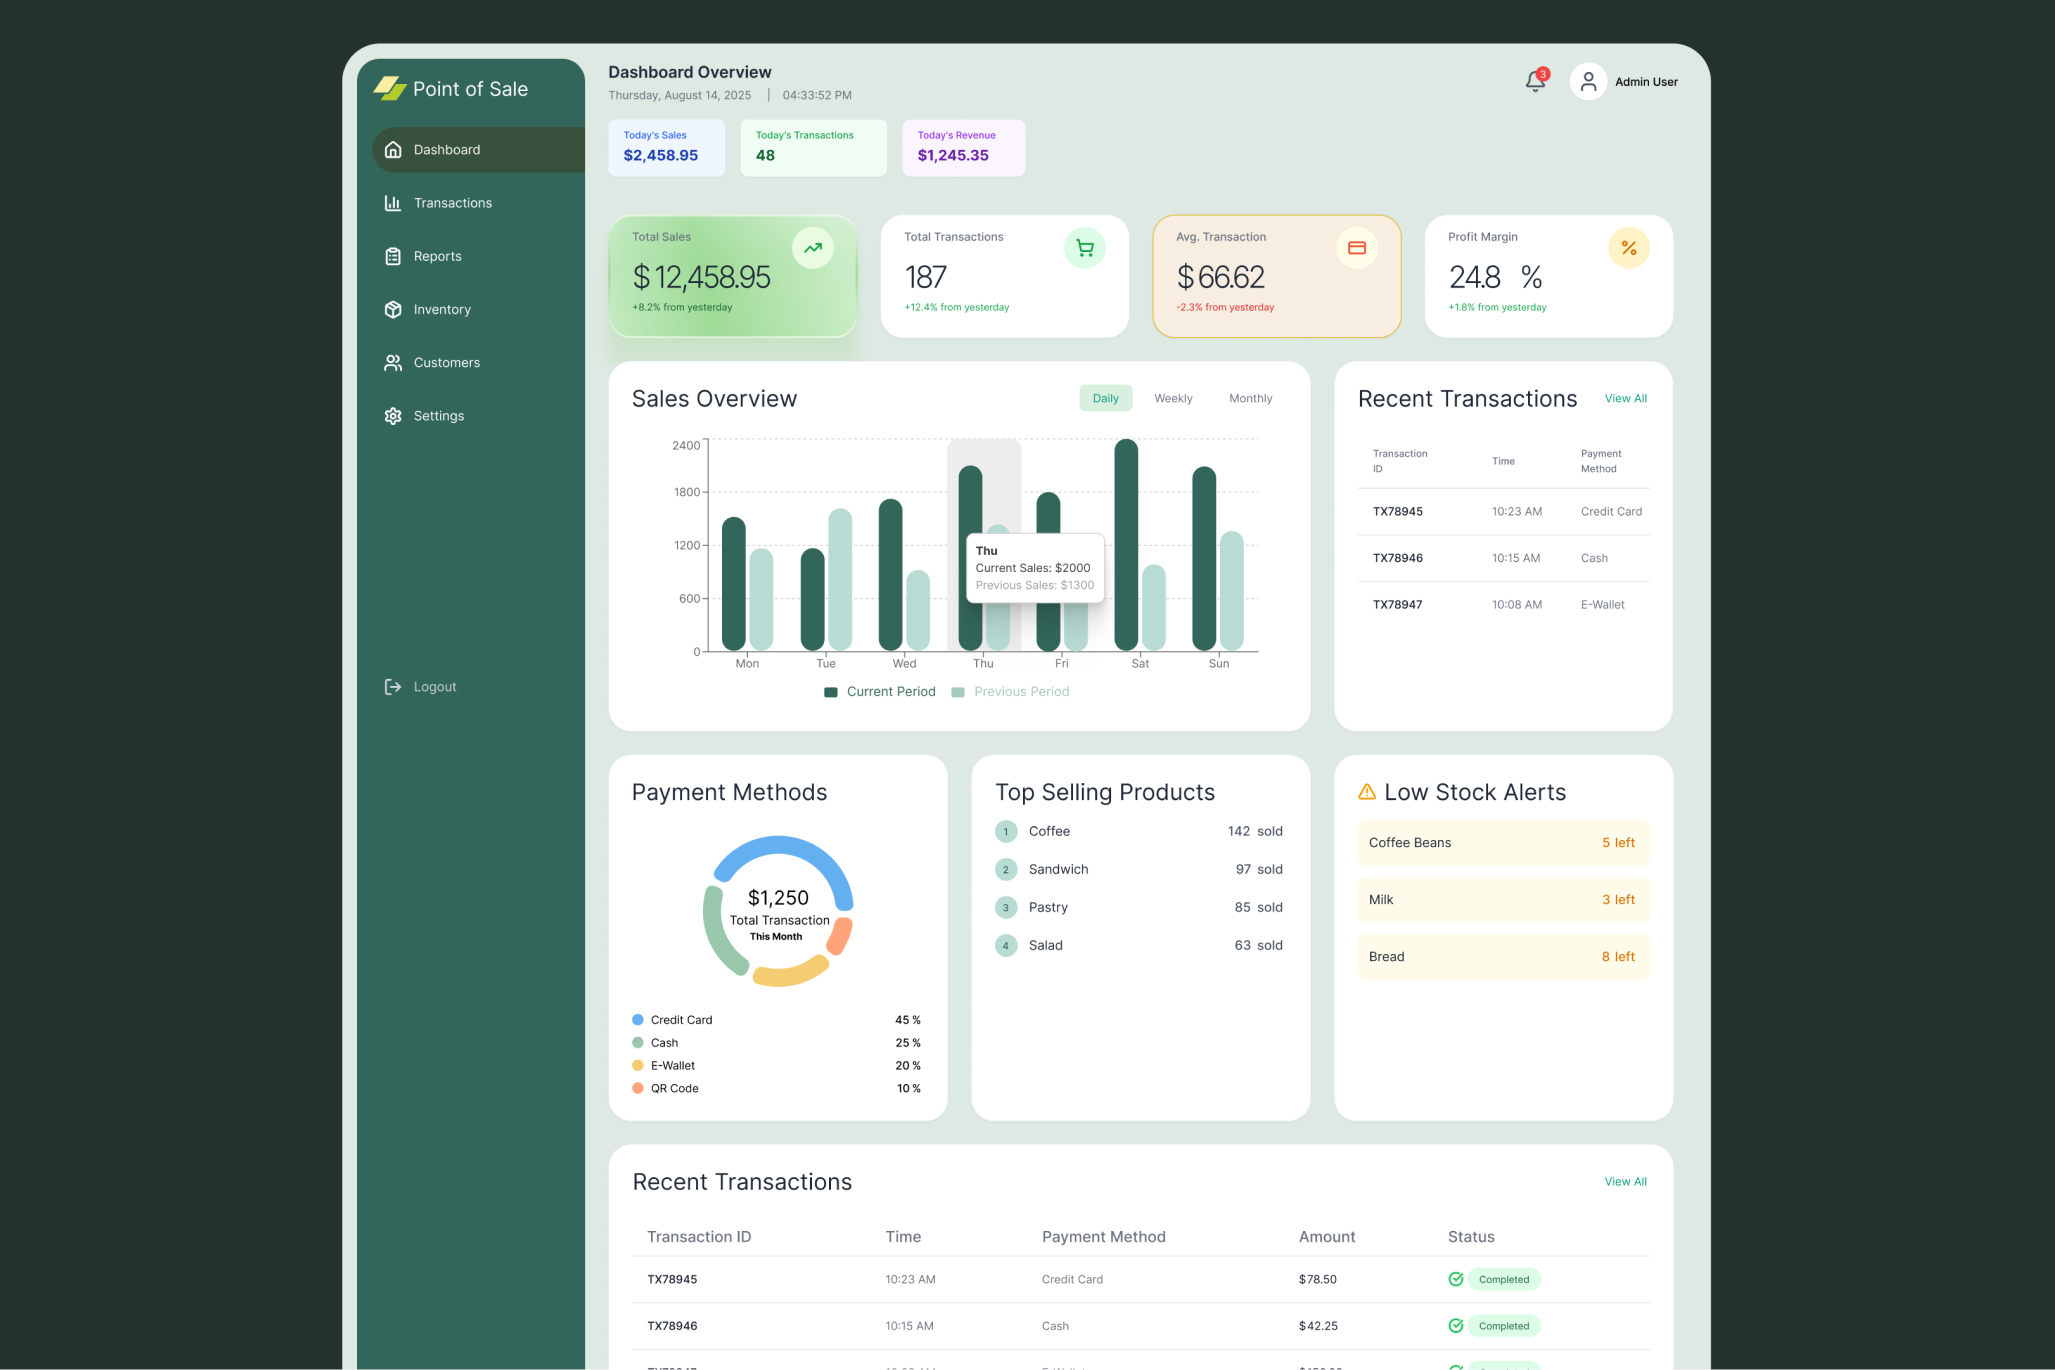Navigate to Inventory via sidebar icon
The height and width of the screenshot is (1370, 2055).
tap(393, 309)
